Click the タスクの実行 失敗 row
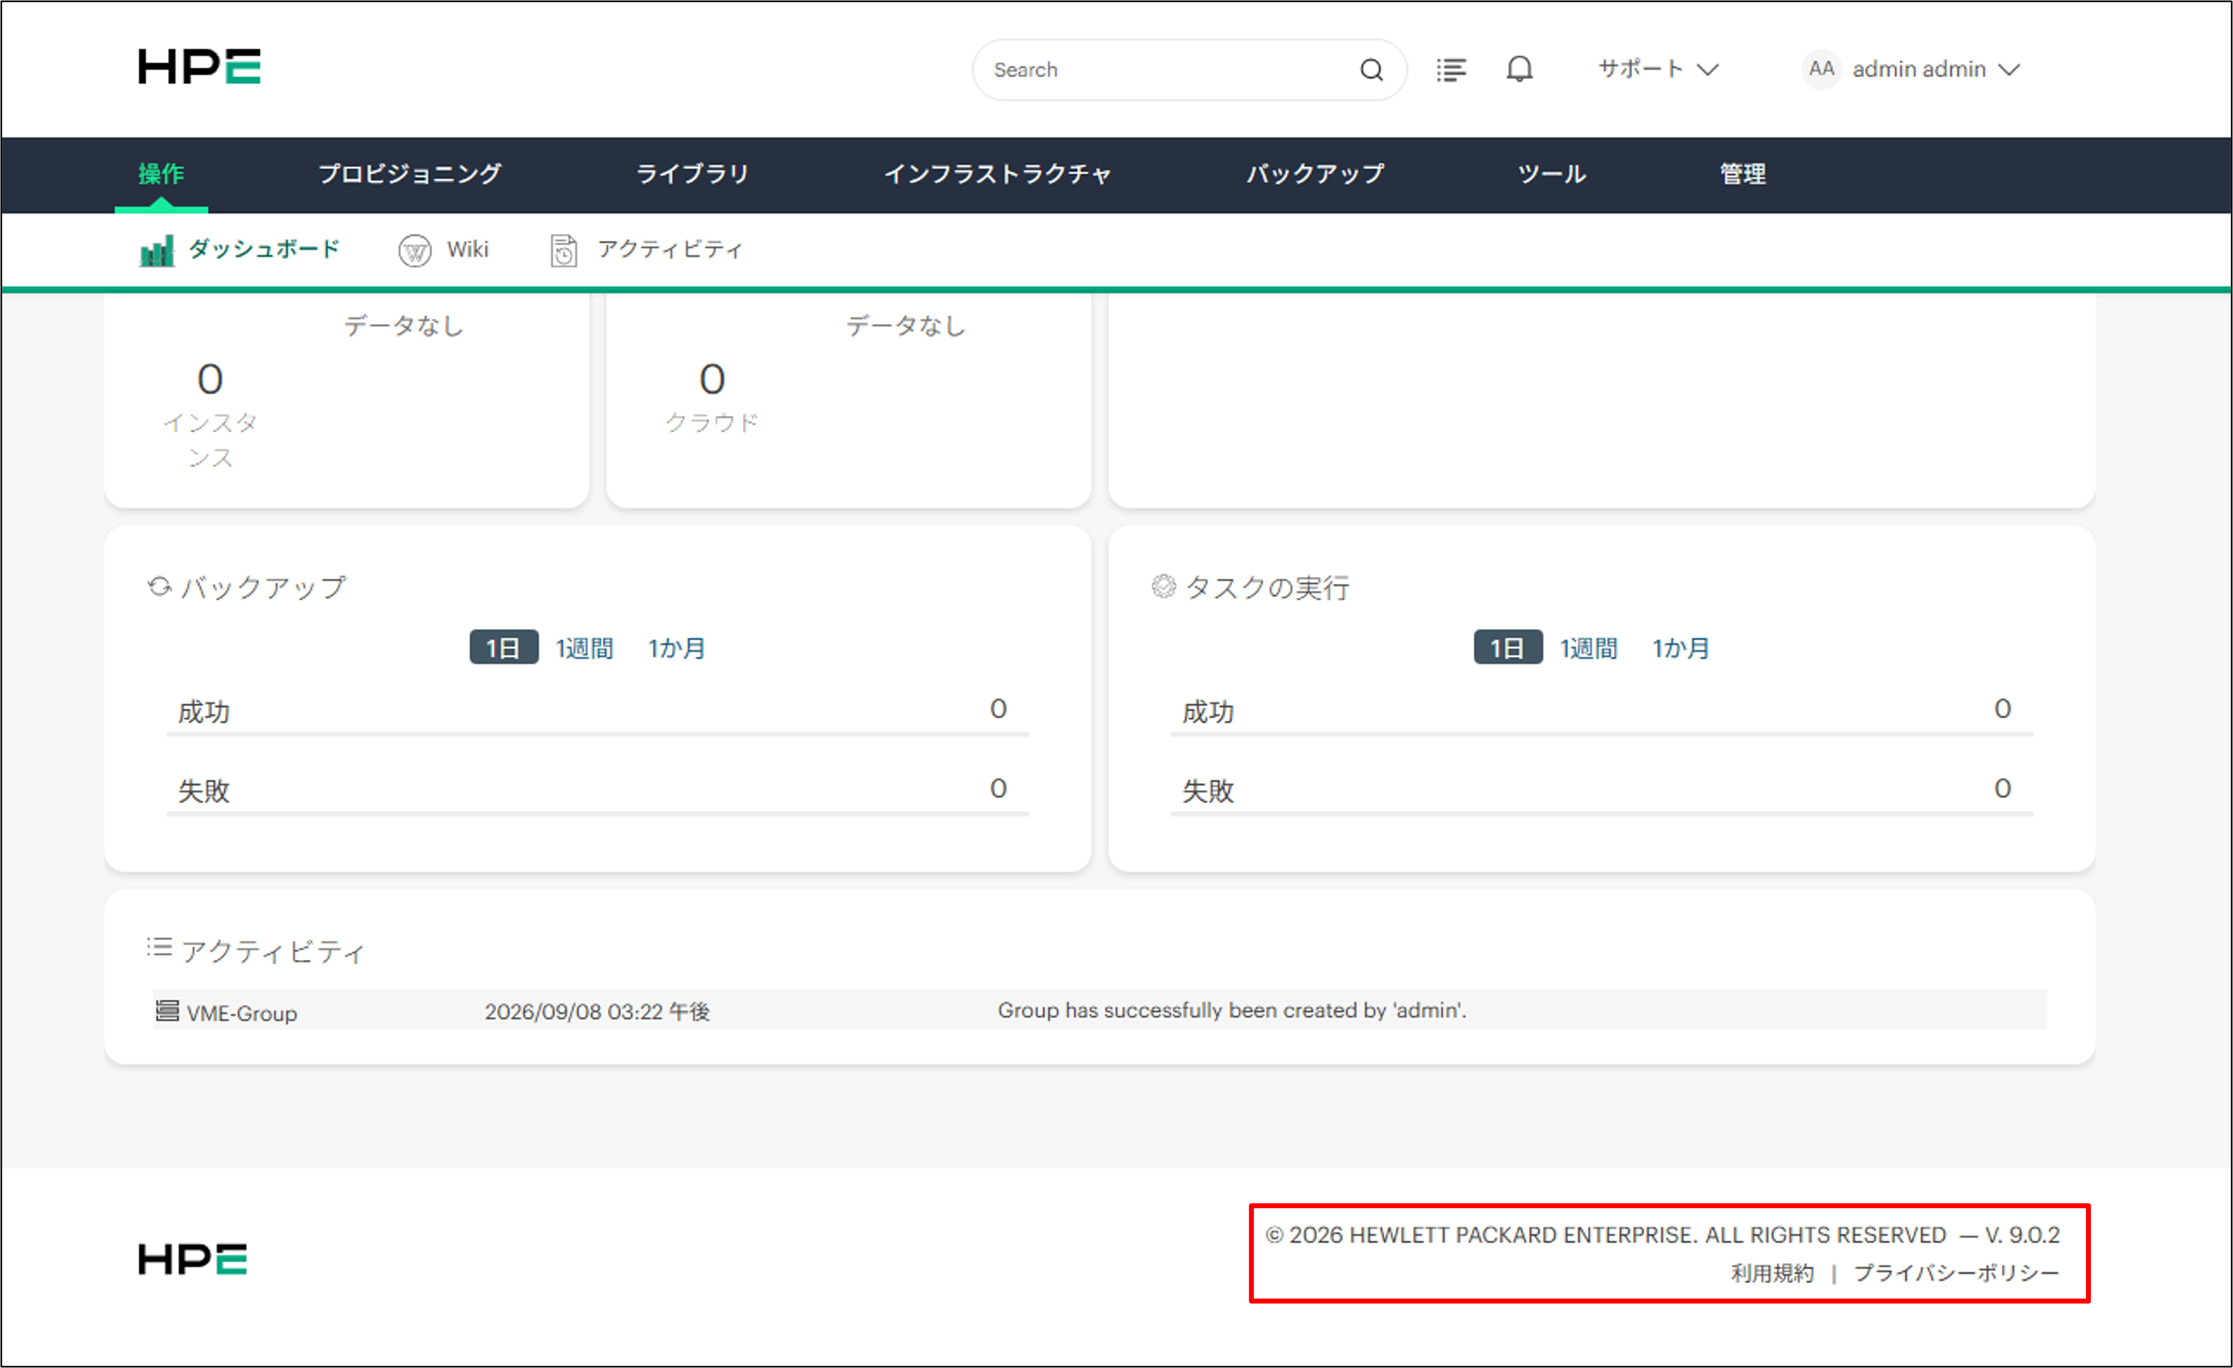 point(1601,791)
